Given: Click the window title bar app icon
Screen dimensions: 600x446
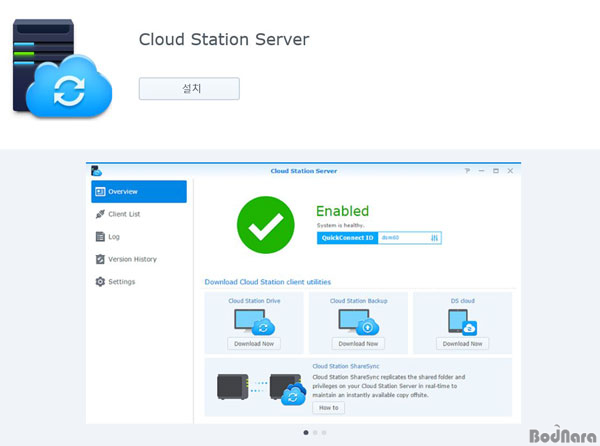Looking at the screenshot, I should [96, 171].
